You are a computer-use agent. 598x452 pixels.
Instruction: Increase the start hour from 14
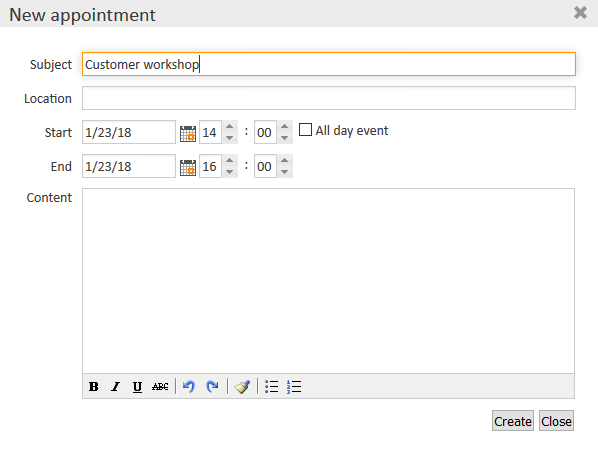point(229,127)
